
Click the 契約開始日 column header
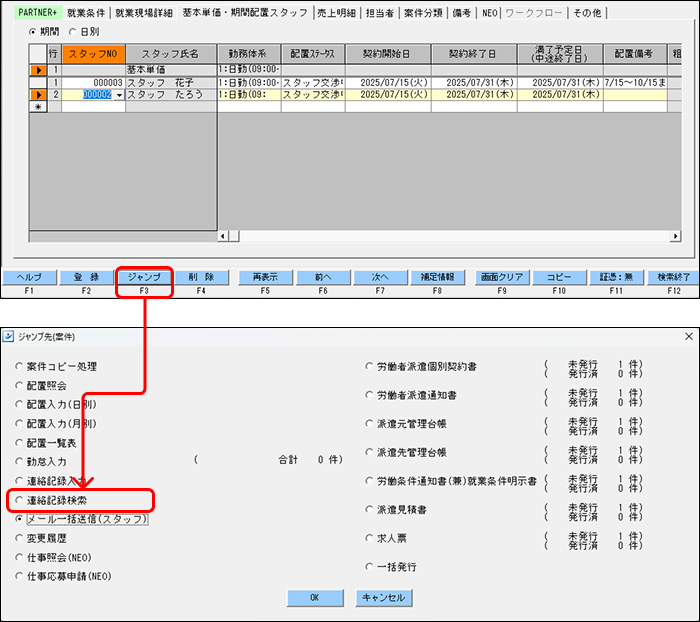coord(388,54)
